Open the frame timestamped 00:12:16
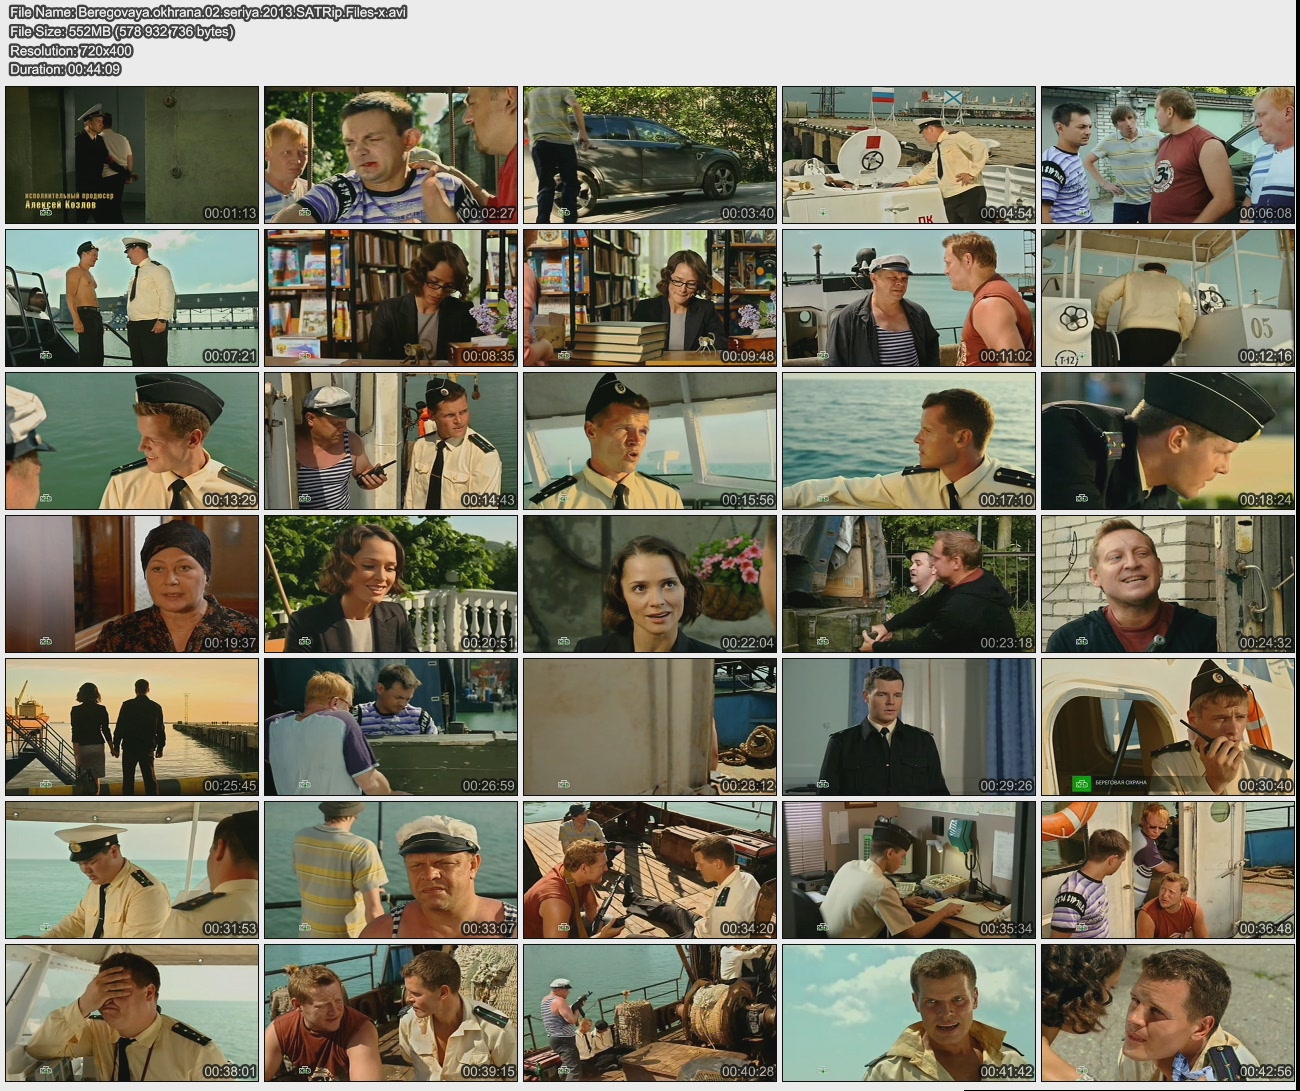This screenshot has width=1300, height=1091. tap(1168, 298)
